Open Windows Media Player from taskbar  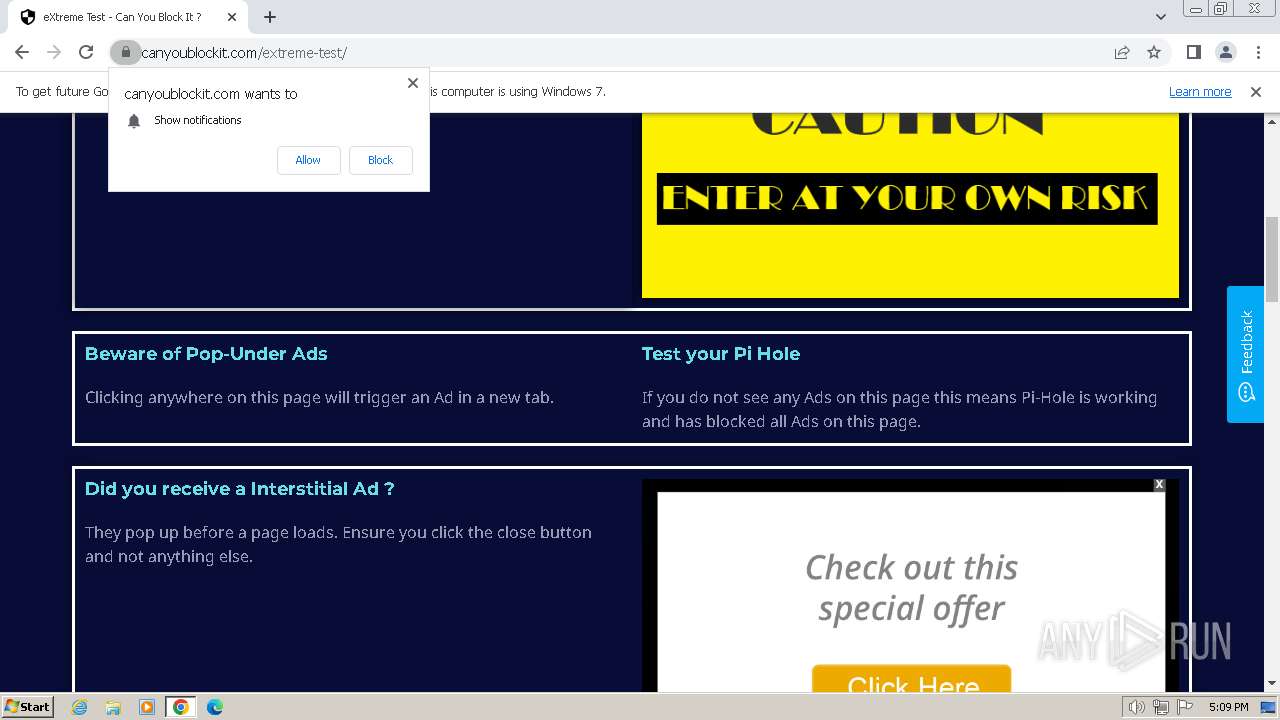[x=147, y=707]
